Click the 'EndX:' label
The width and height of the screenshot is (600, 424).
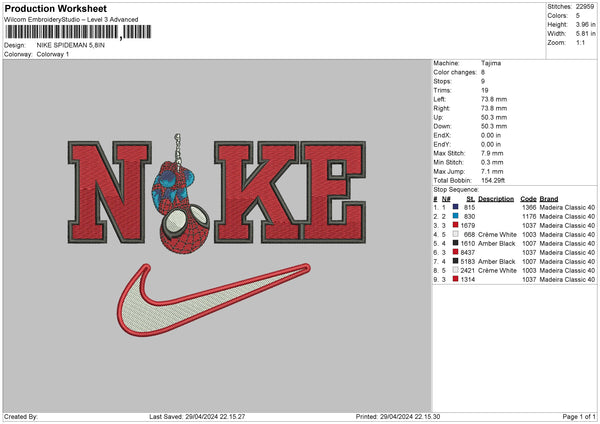pos(442,135)
